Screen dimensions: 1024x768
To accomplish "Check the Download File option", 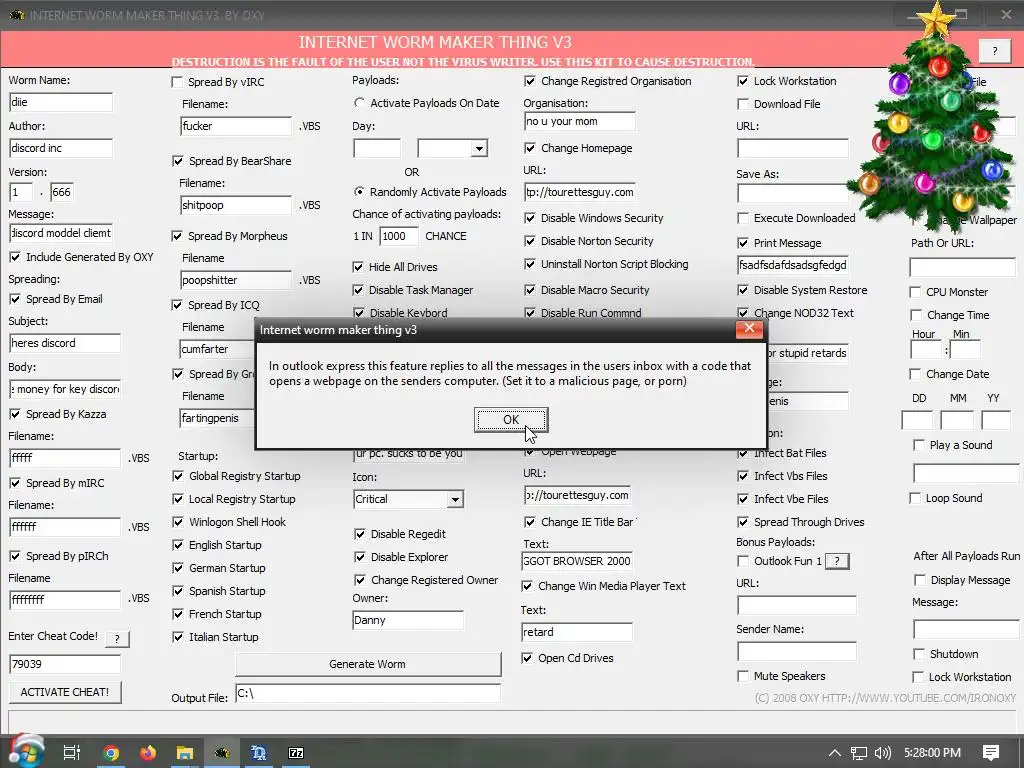I will (743, 104).
